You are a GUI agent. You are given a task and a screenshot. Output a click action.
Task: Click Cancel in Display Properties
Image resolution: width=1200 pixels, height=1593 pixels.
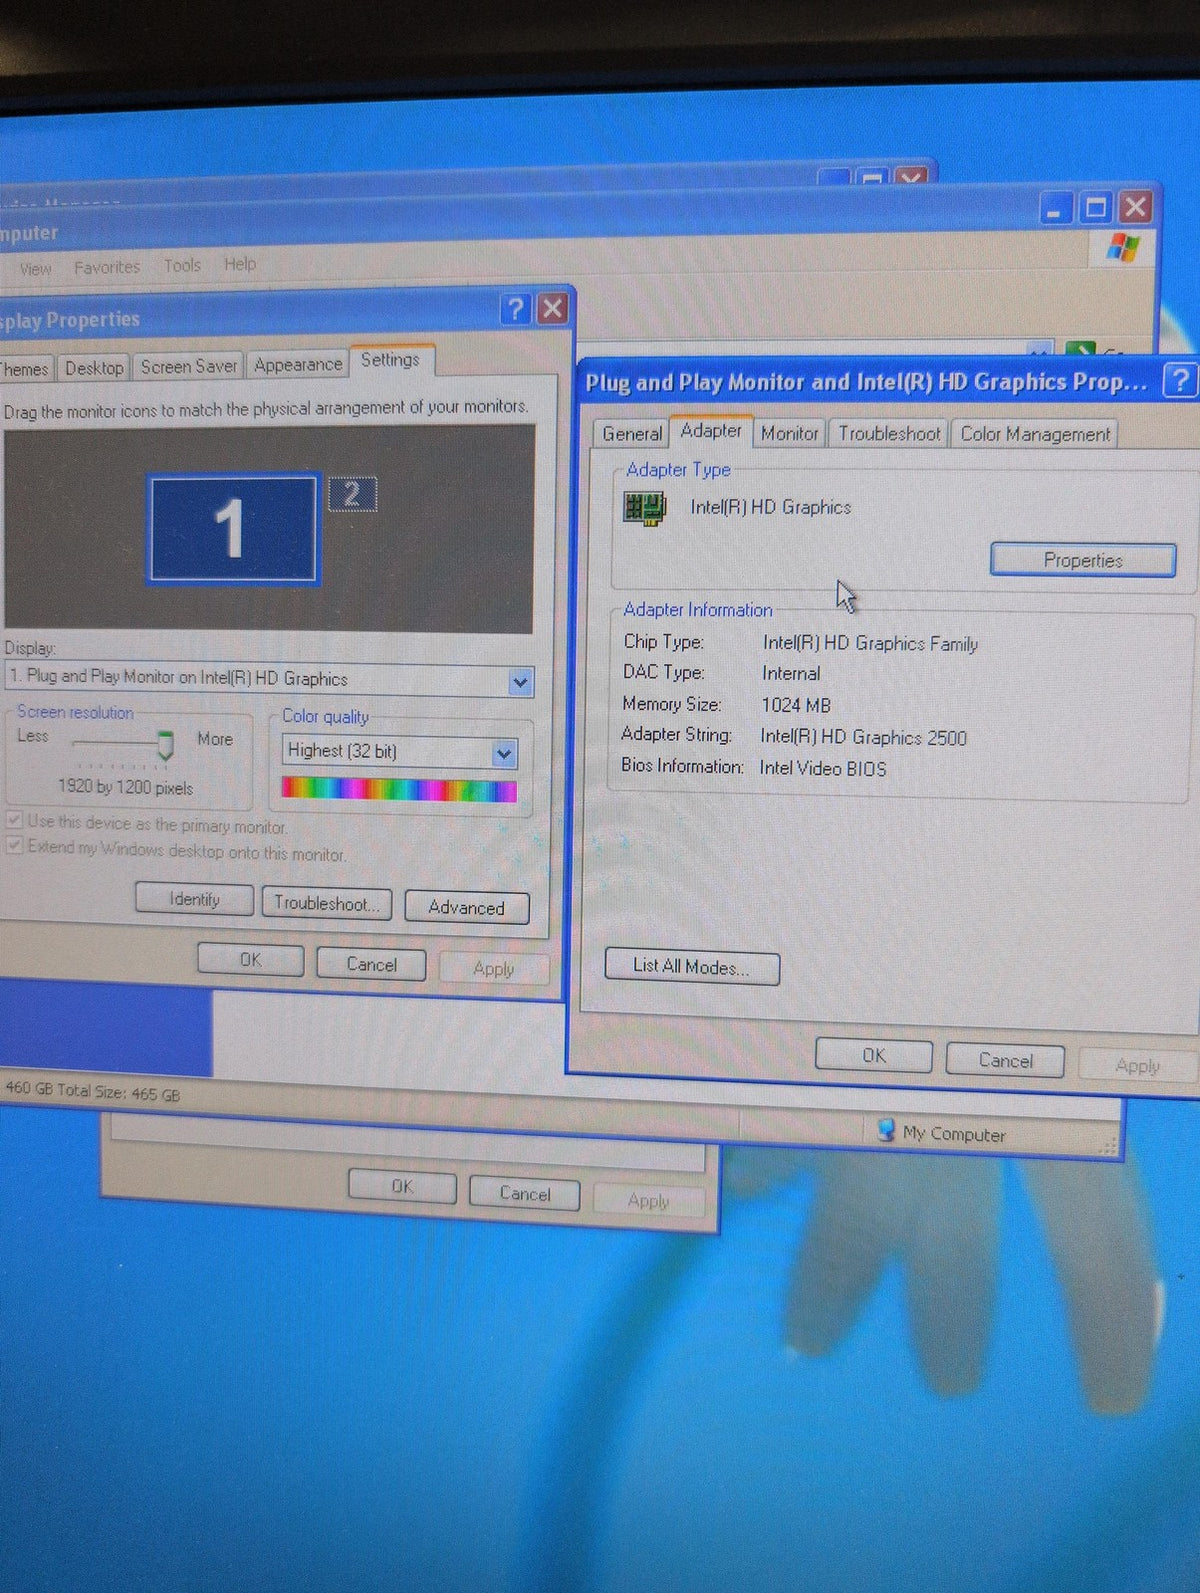tap(371, 964)
